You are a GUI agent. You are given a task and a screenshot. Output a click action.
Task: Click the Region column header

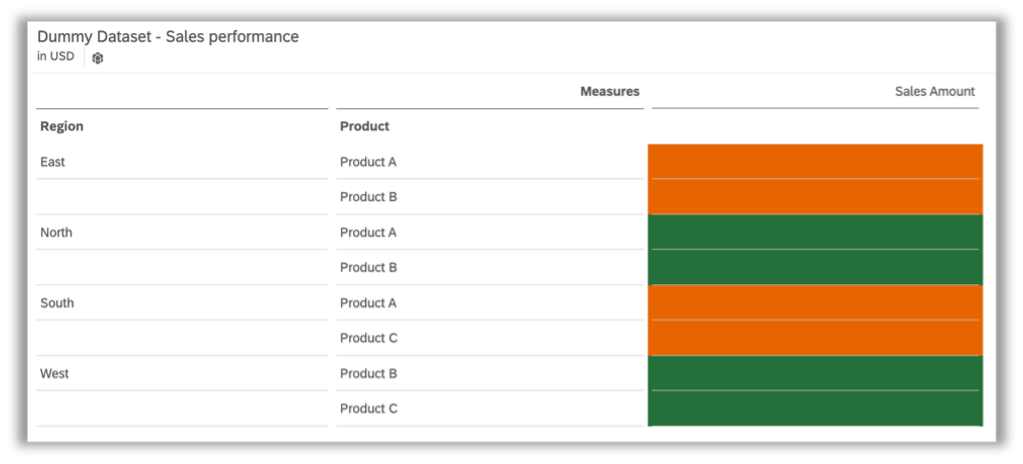click(62, 127)
